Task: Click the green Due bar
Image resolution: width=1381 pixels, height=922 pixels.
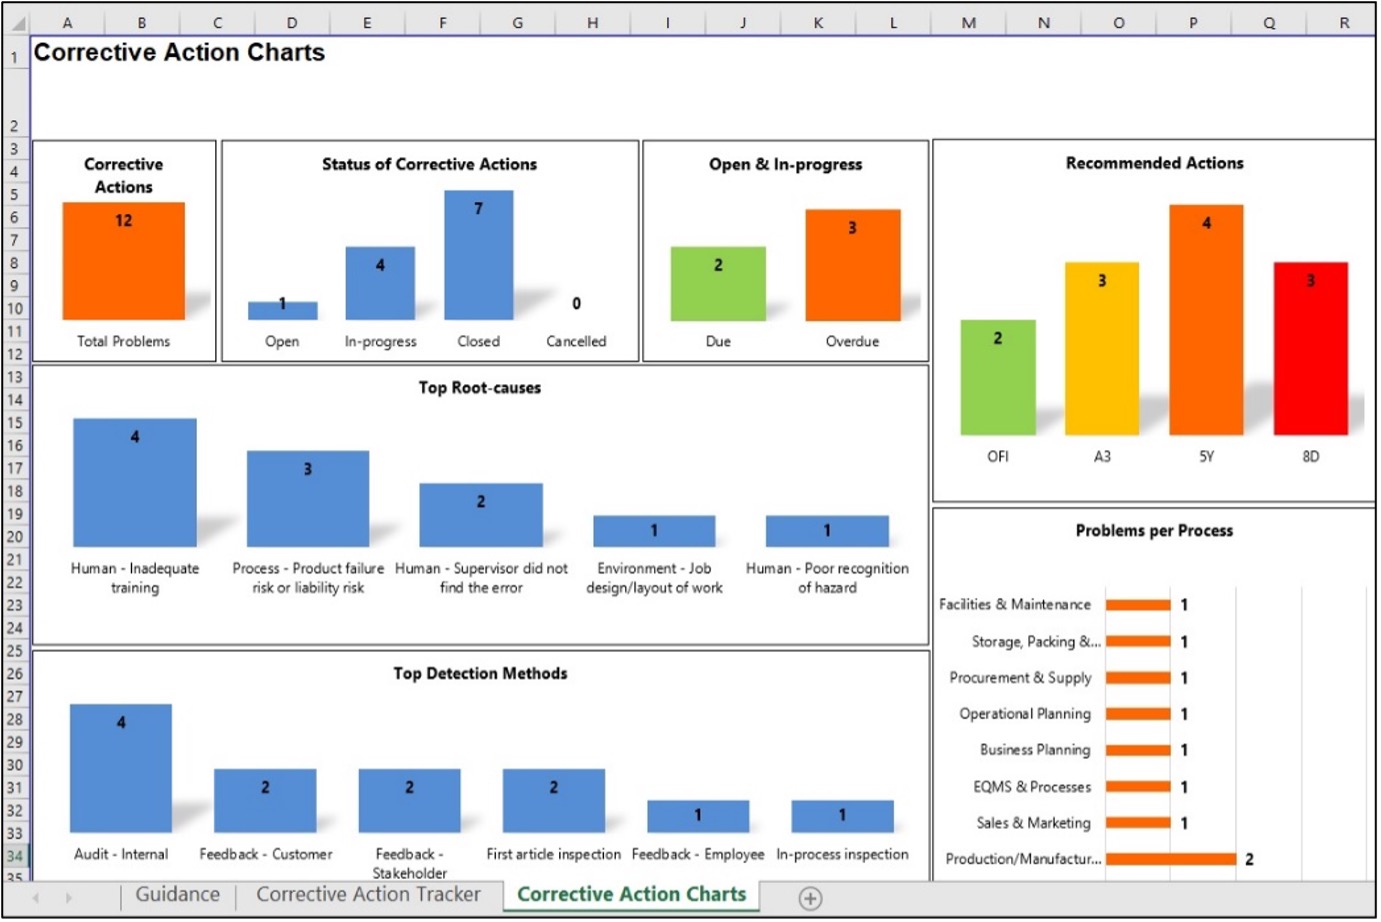Action: click(x=718, y=284)
